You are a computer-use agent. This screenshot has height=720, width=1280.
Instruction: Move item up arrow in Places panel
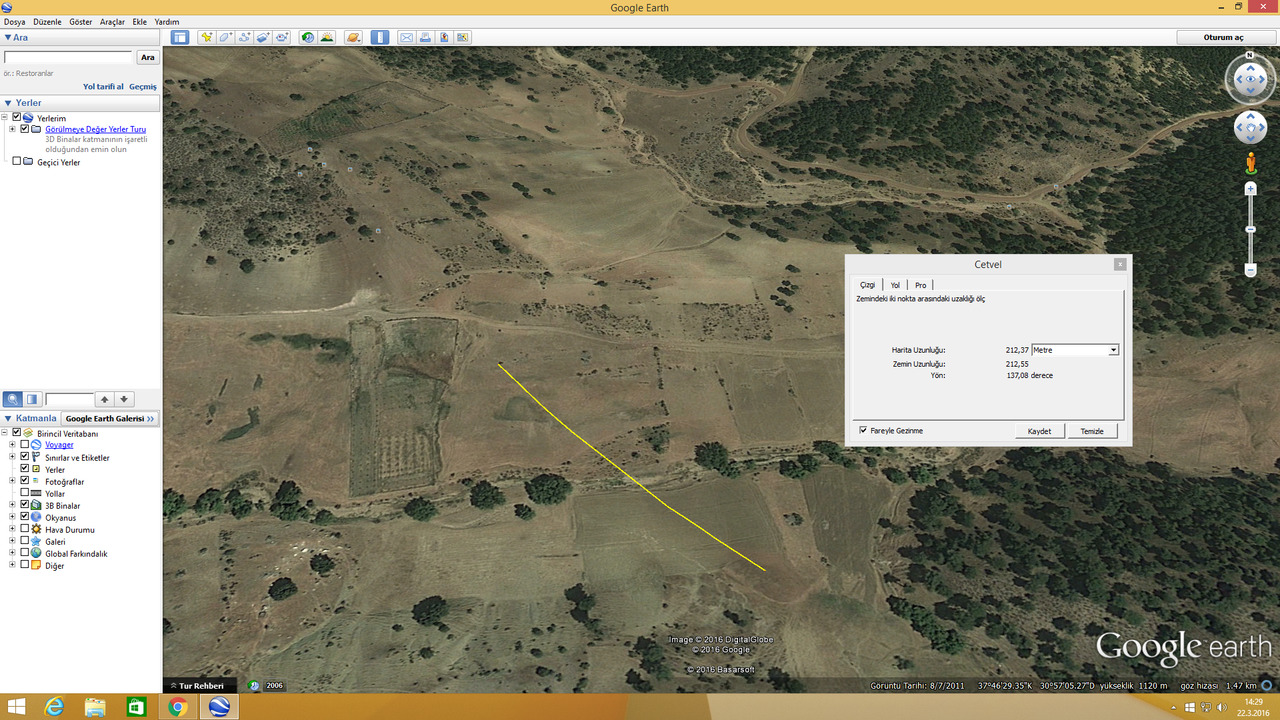click(x=104, y=399)
